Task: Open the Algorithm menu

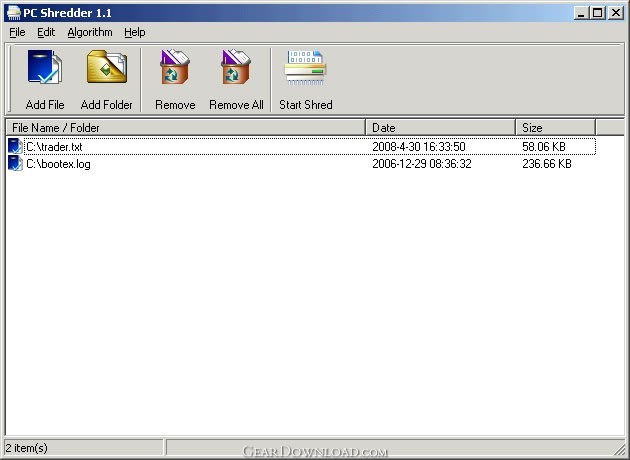Action: [90, 32]
